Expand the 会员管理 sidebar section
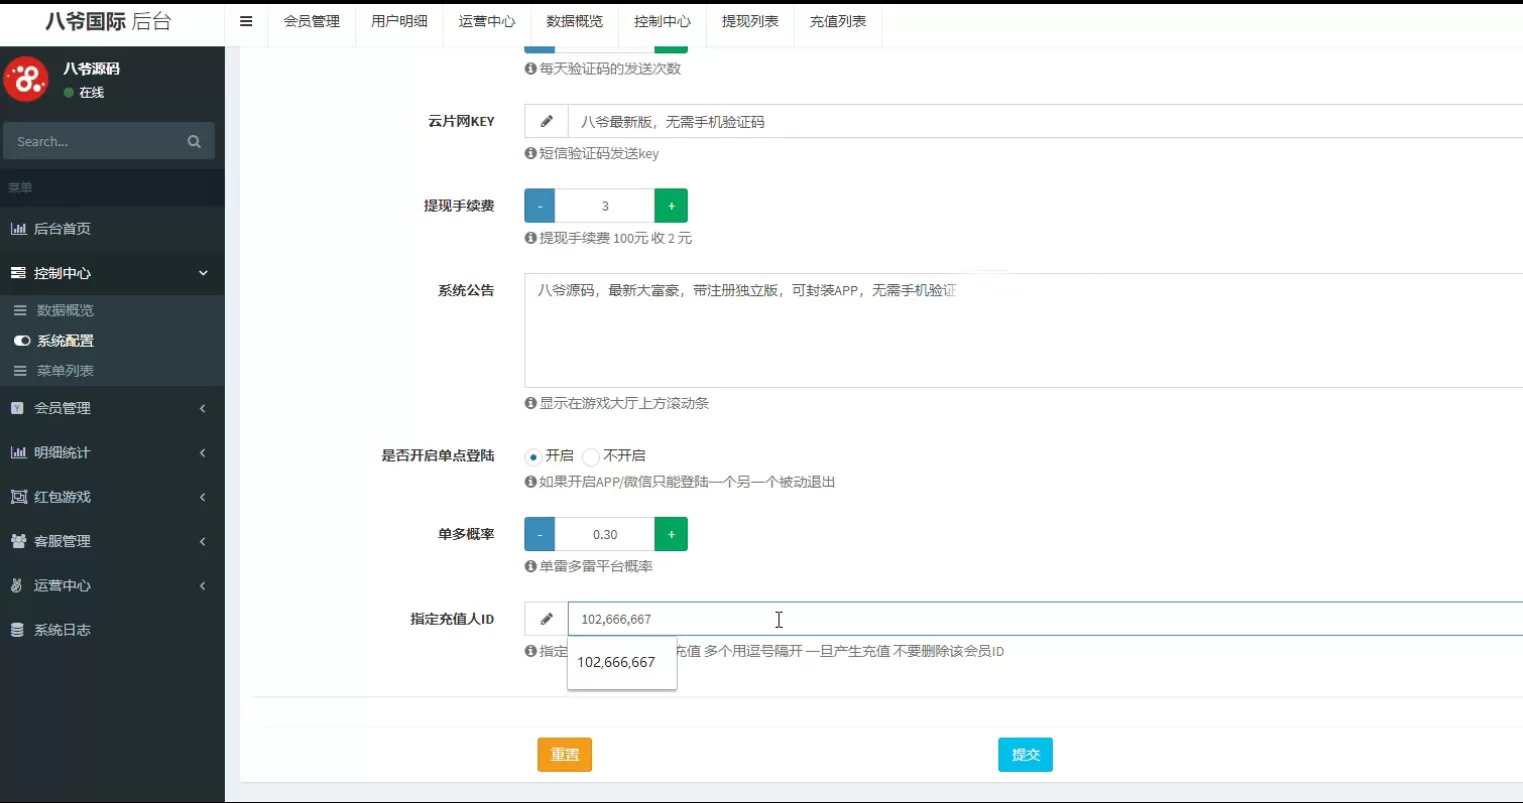1523x803 pixels. [x=112, y=408]
